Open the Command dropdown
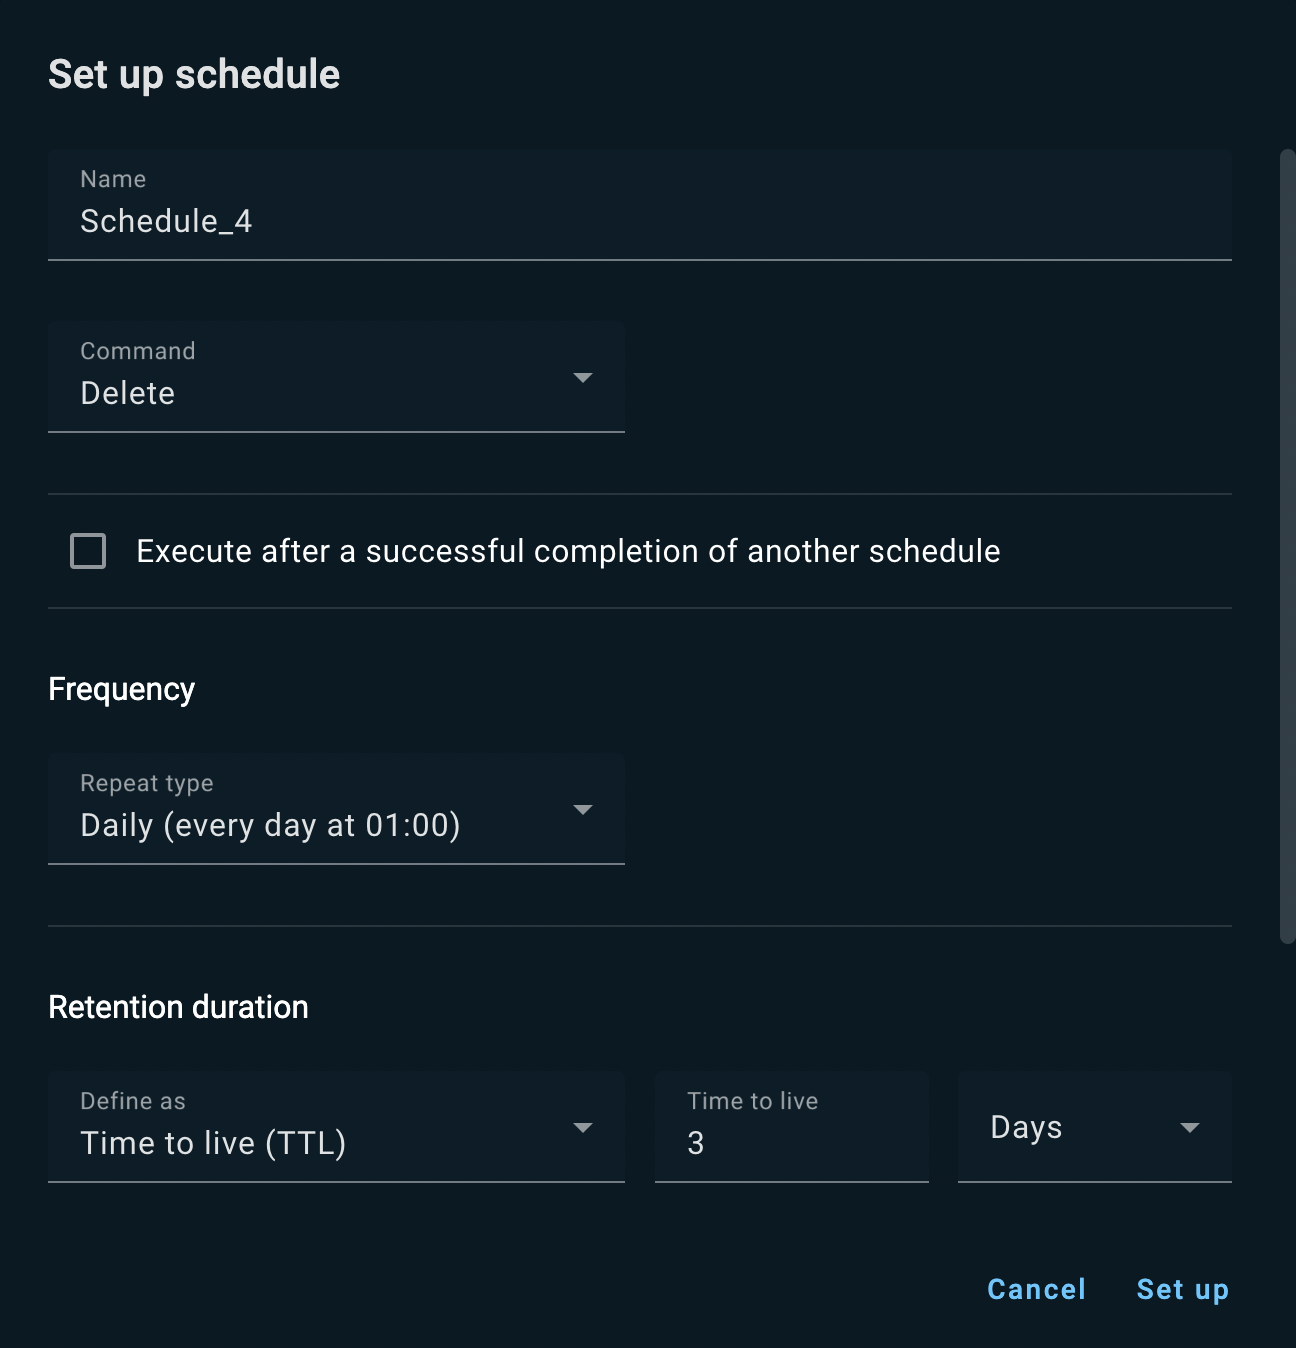Viewport: 1296px width, 1348px height. 336,378
